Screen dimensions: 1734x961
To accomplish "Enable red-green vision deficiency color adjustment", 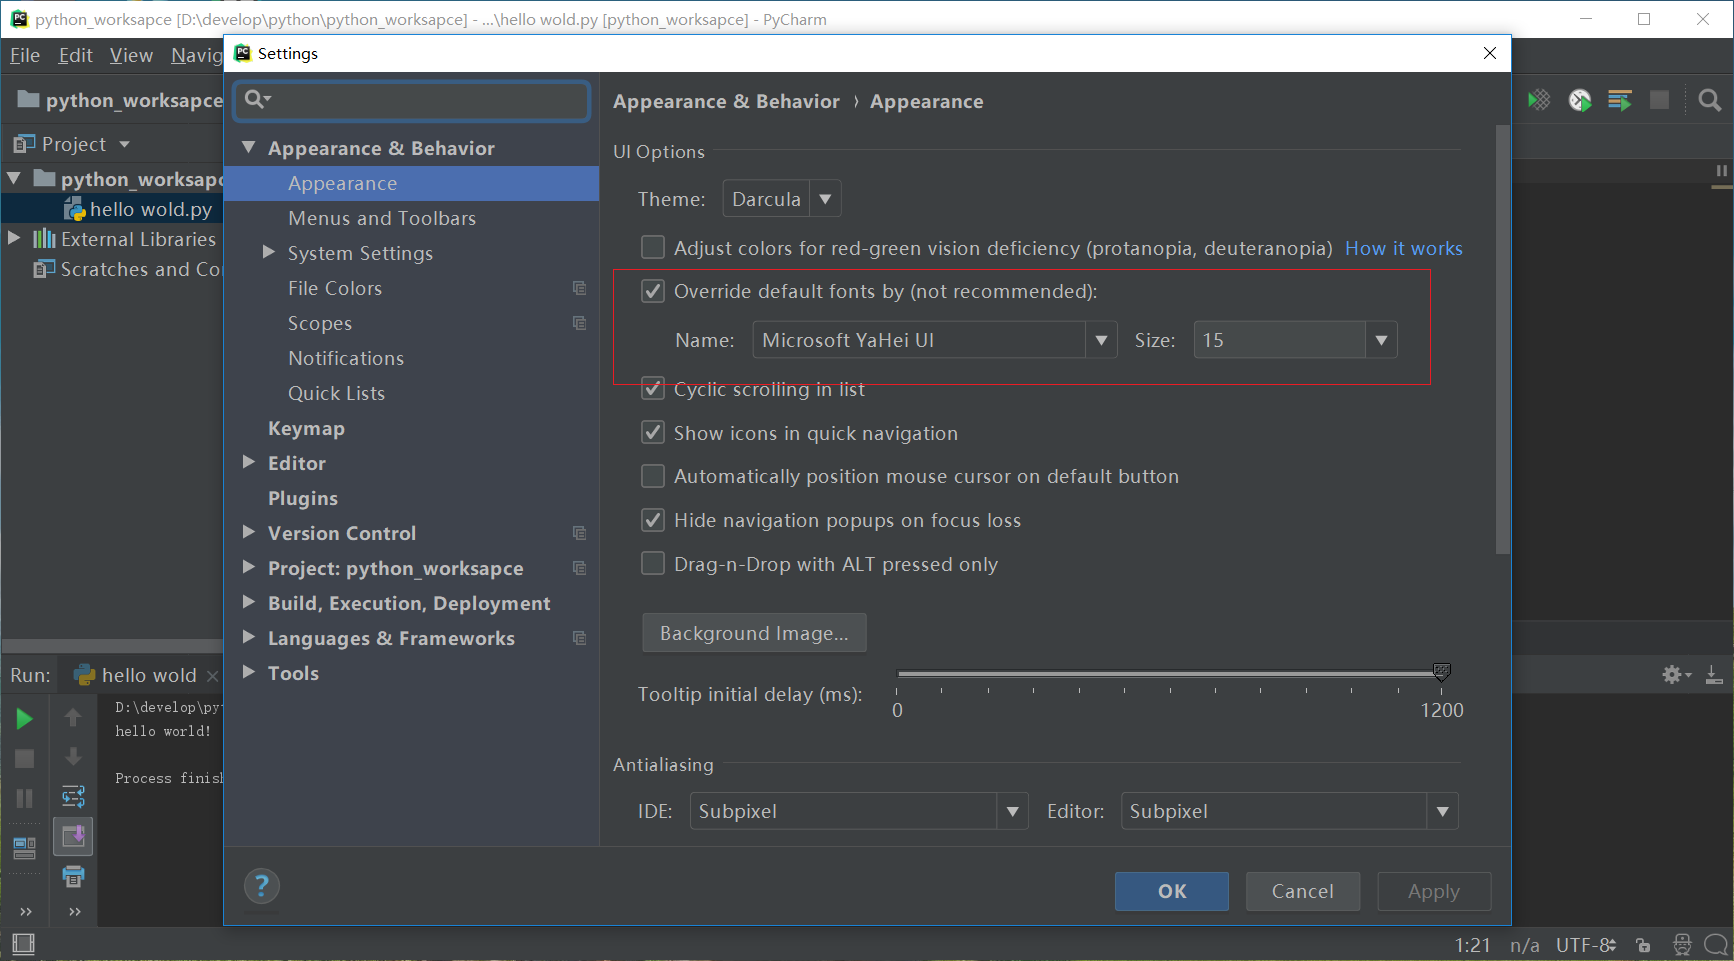I will click(x=653, y=248).
